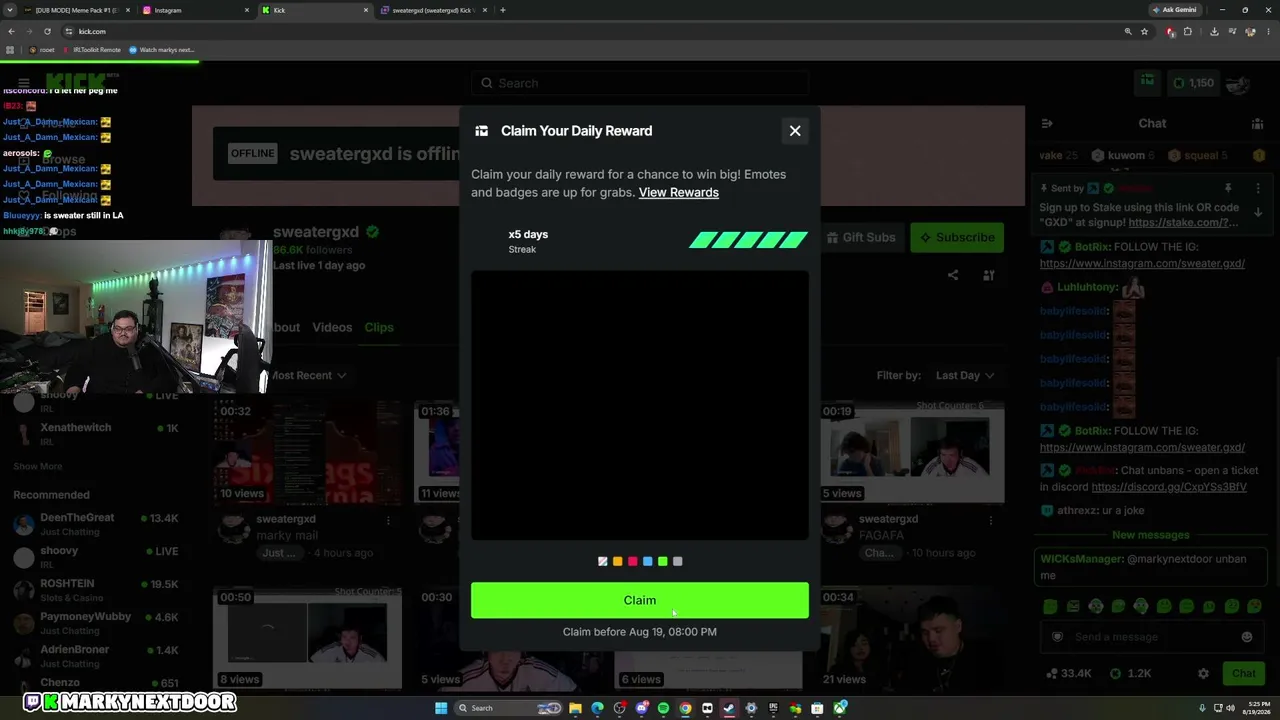1280x720 pixels.
Task: Click the gift icon in the reward dialog header
Action: tap(481, 131)
